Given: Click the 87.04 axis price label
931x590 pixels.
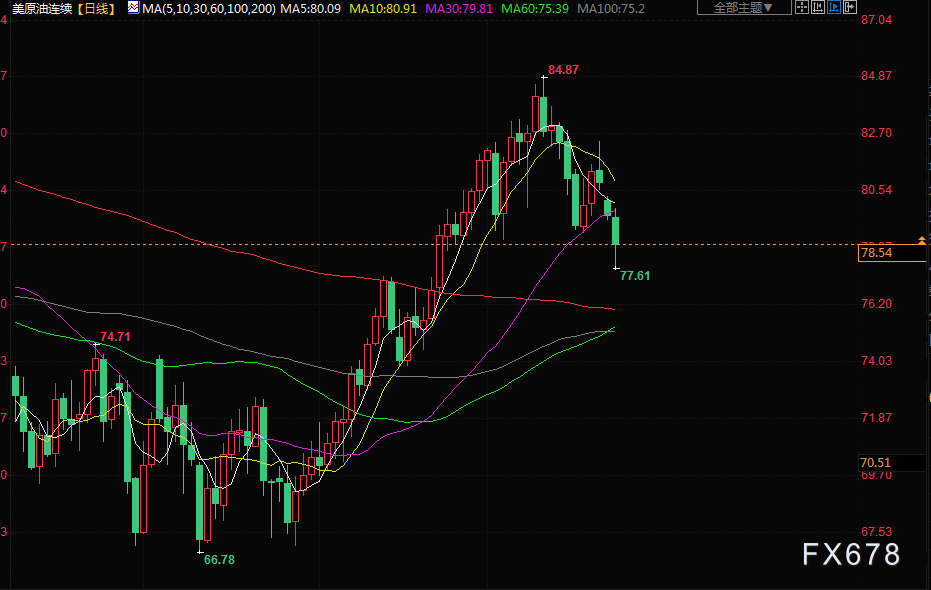Looking at the screenshot, I should coord(876,20).
